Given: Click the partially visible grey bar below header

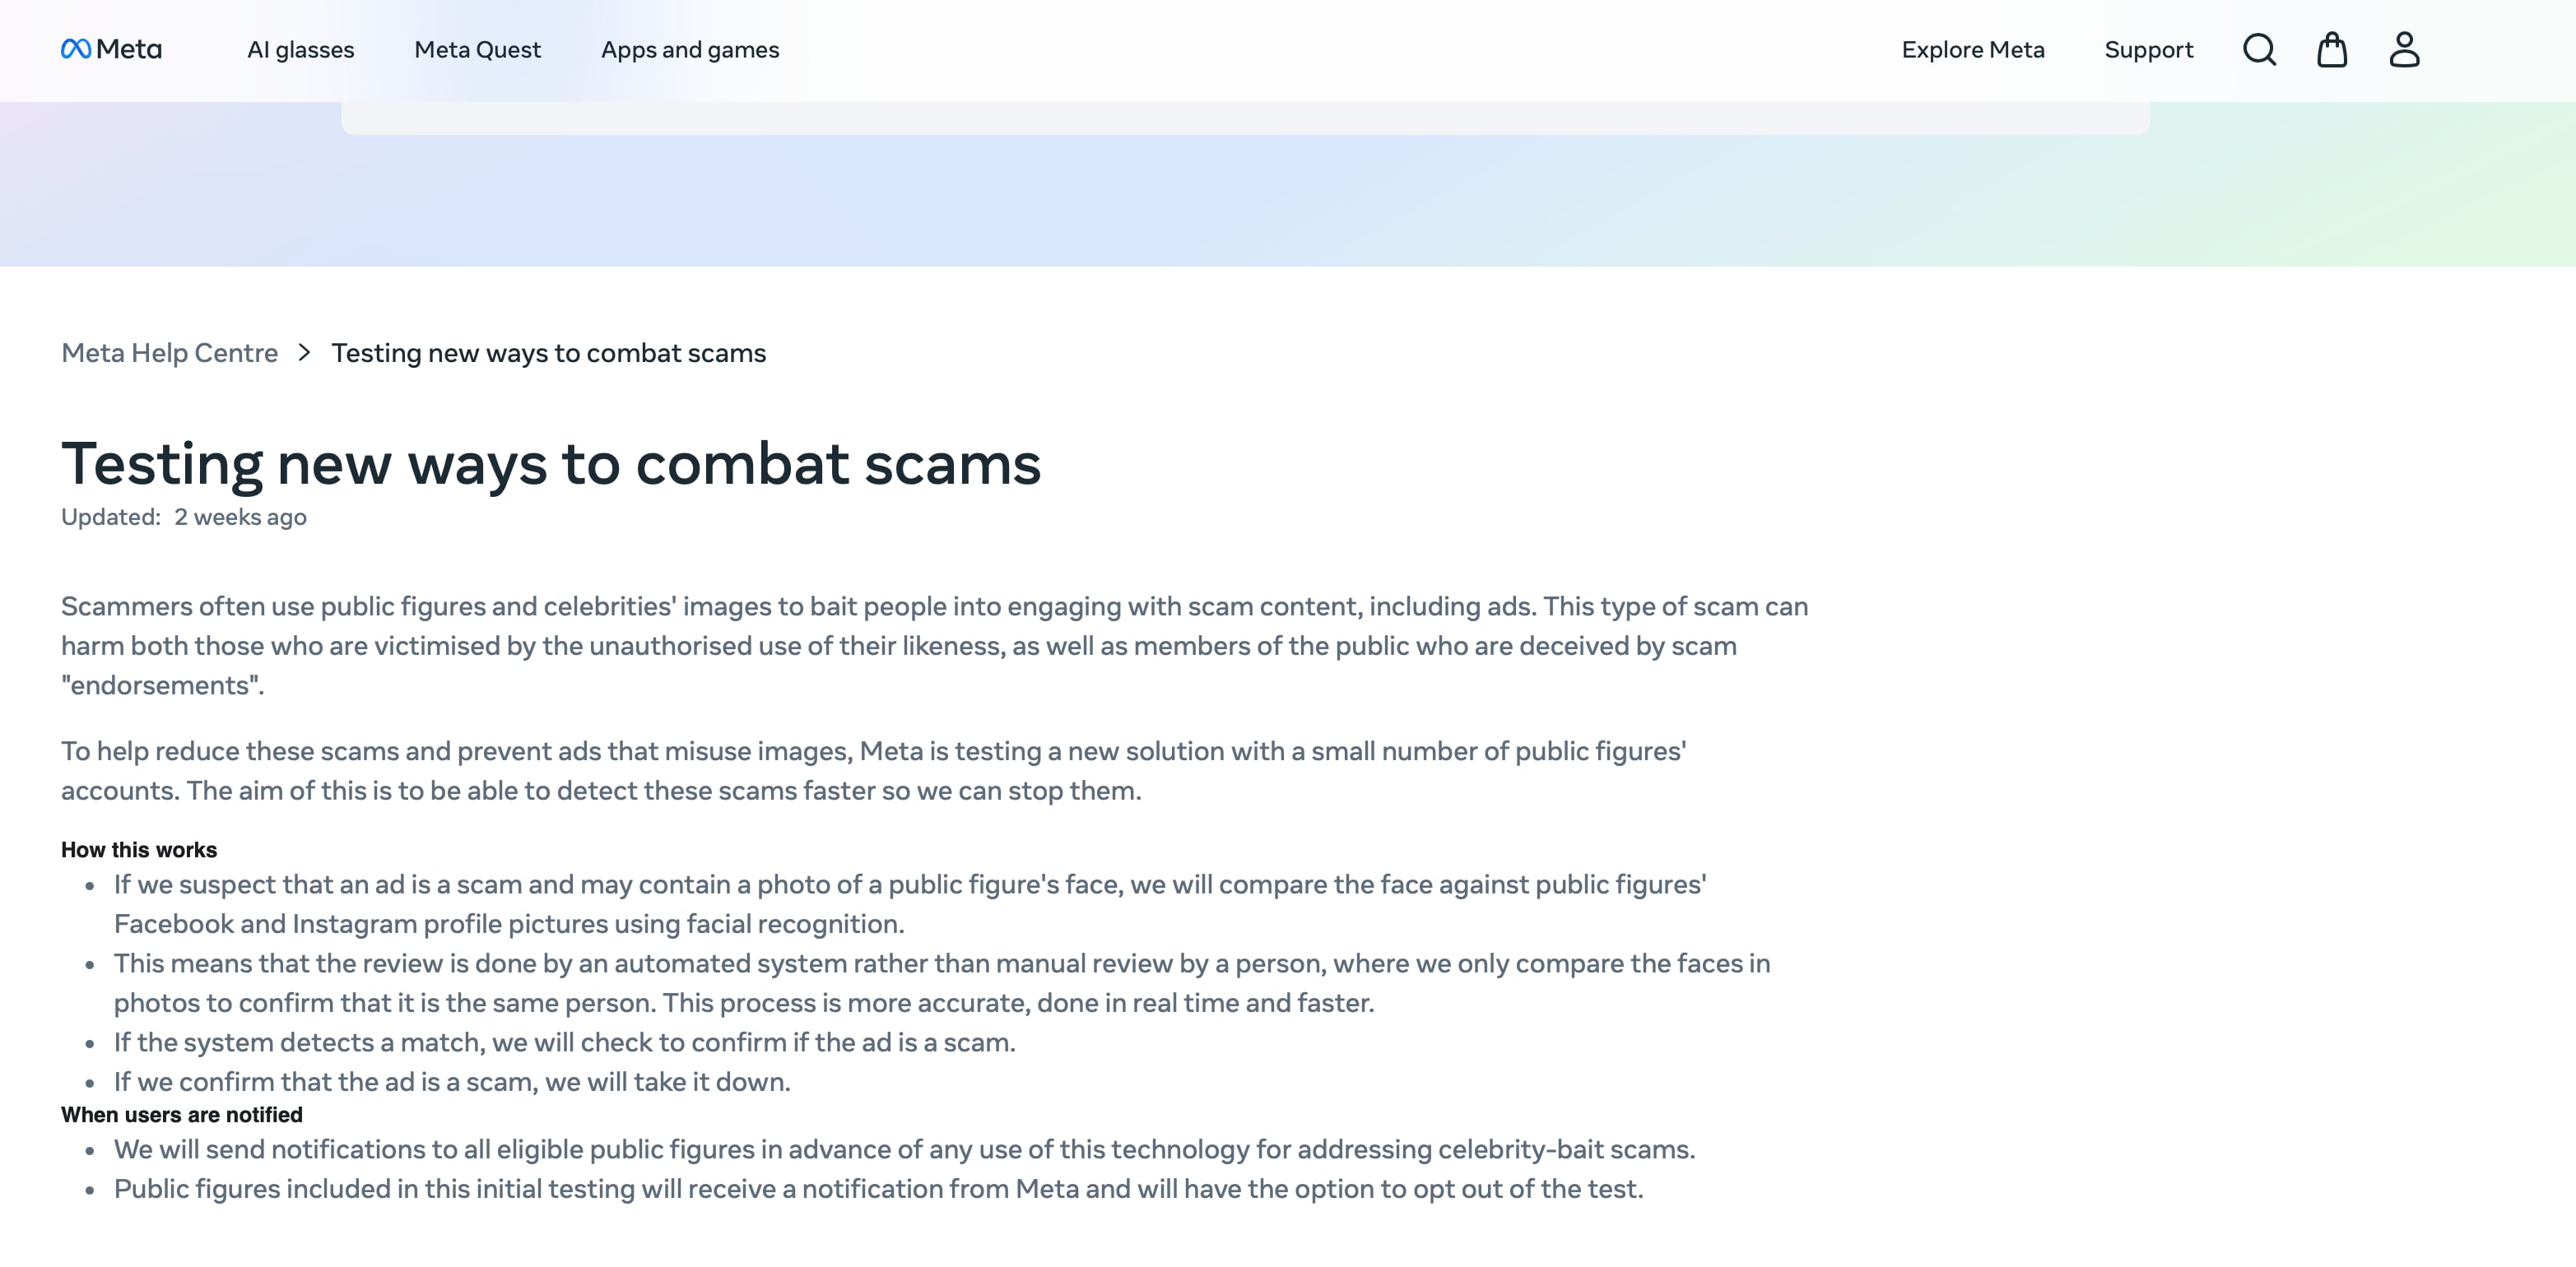Looking at the screenshot, I should [1245, 120].
